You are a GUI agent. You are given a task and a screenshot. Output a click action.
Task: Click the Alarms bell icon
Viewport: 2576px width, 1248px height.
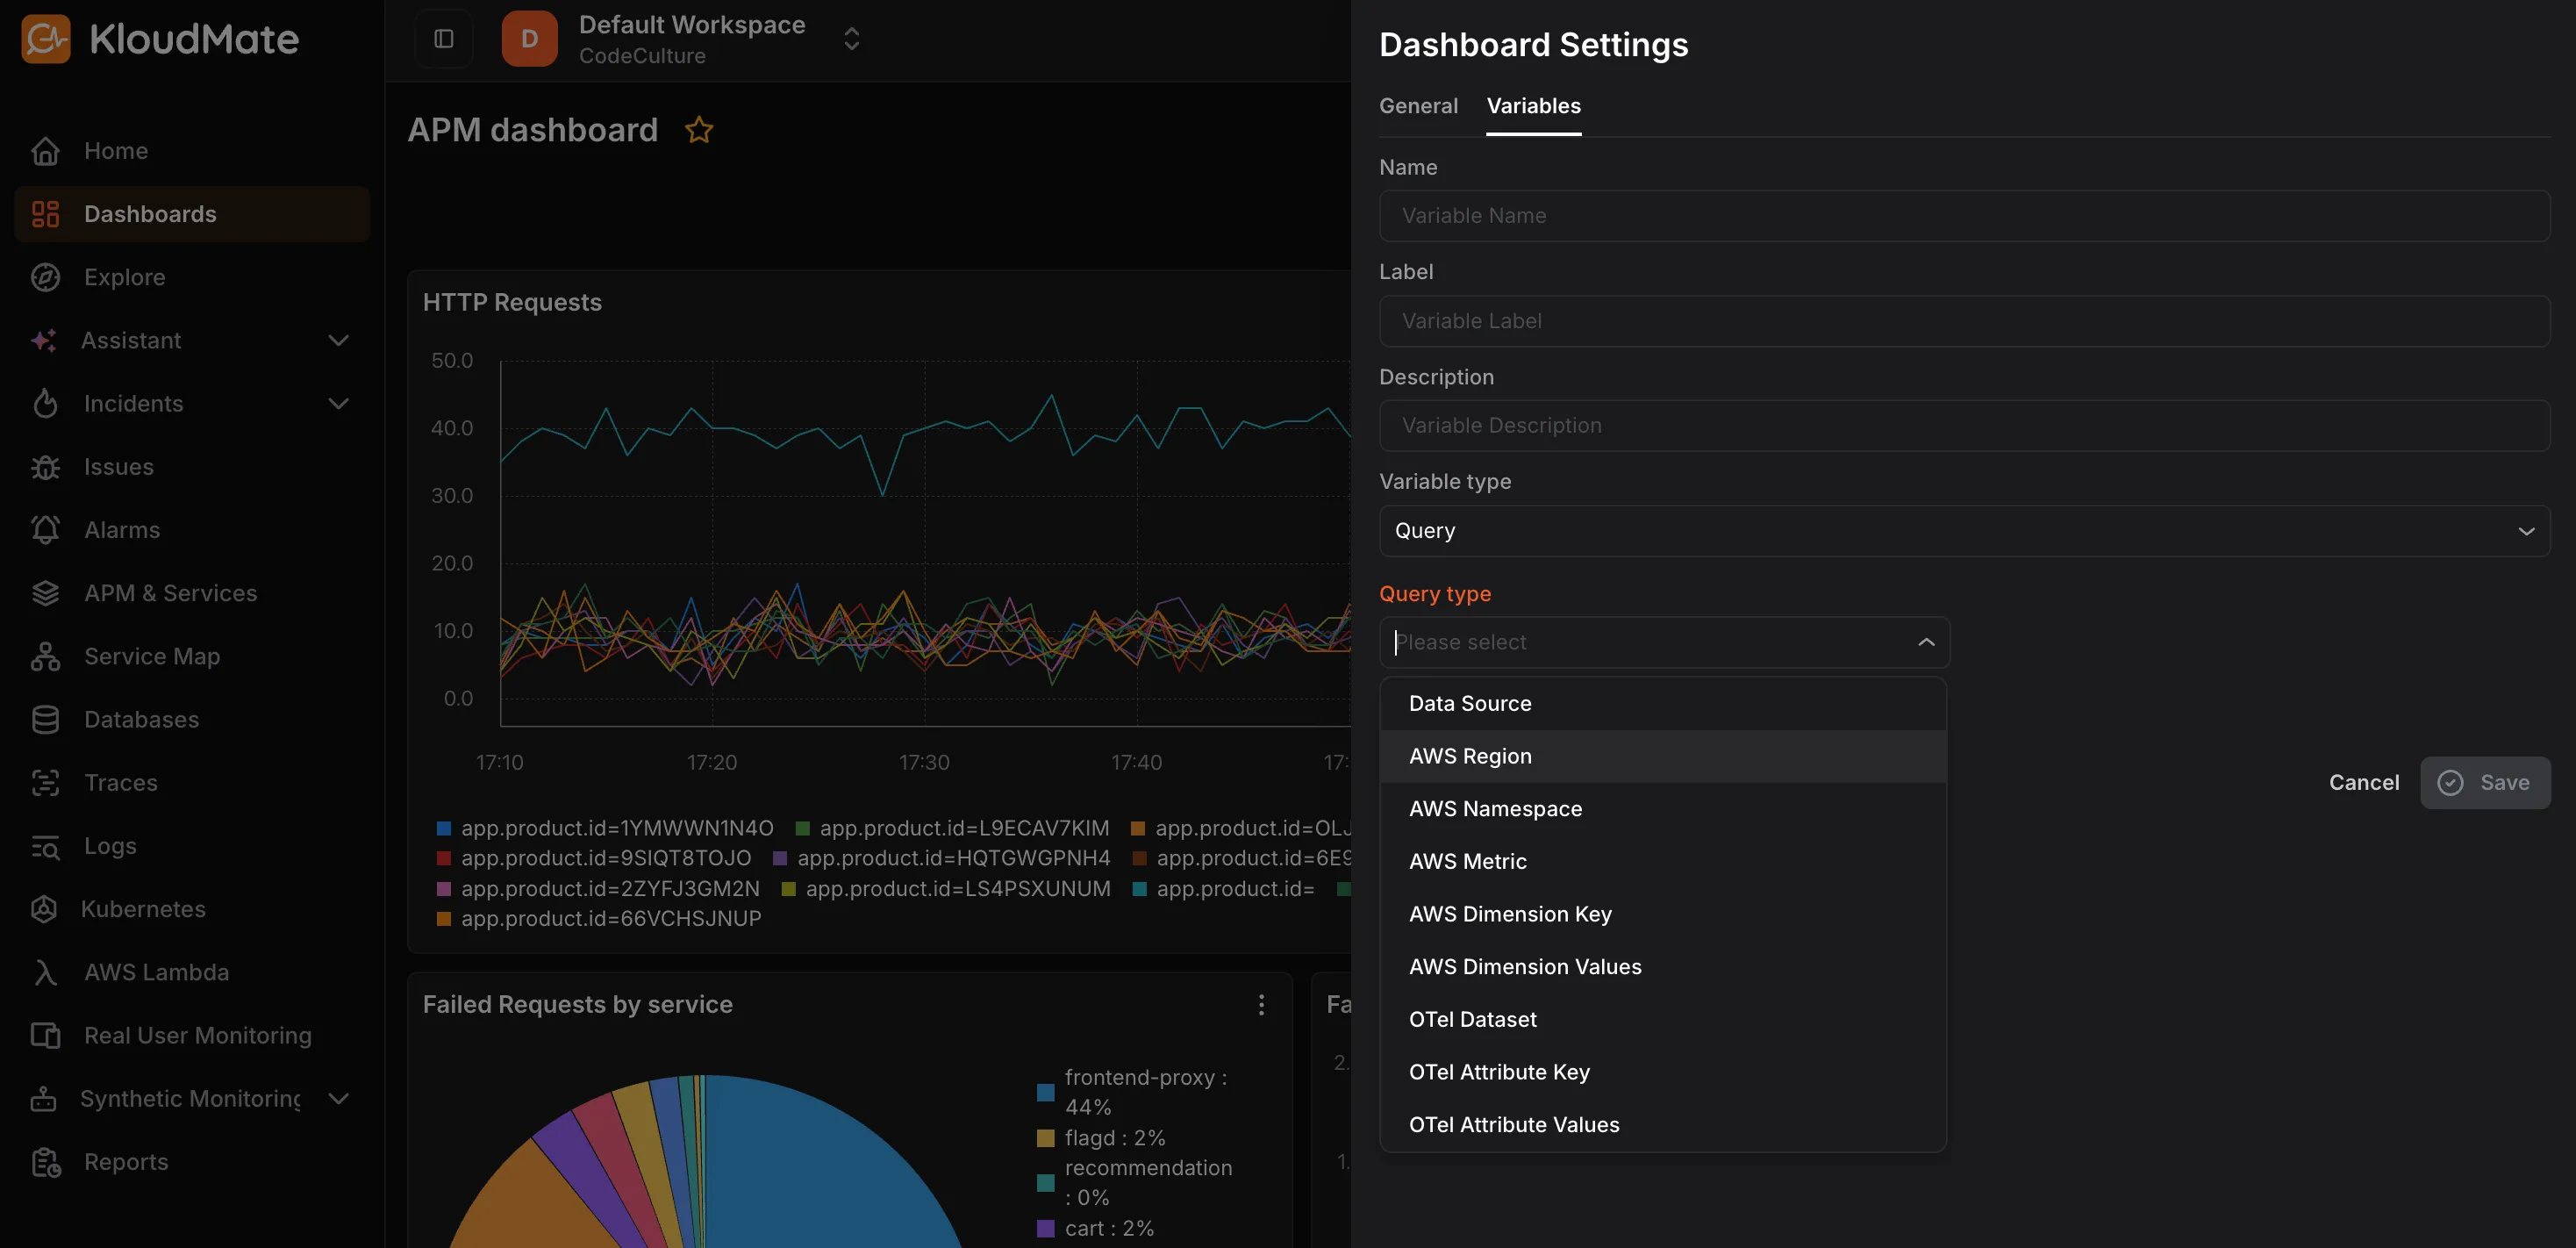point(46,530)
